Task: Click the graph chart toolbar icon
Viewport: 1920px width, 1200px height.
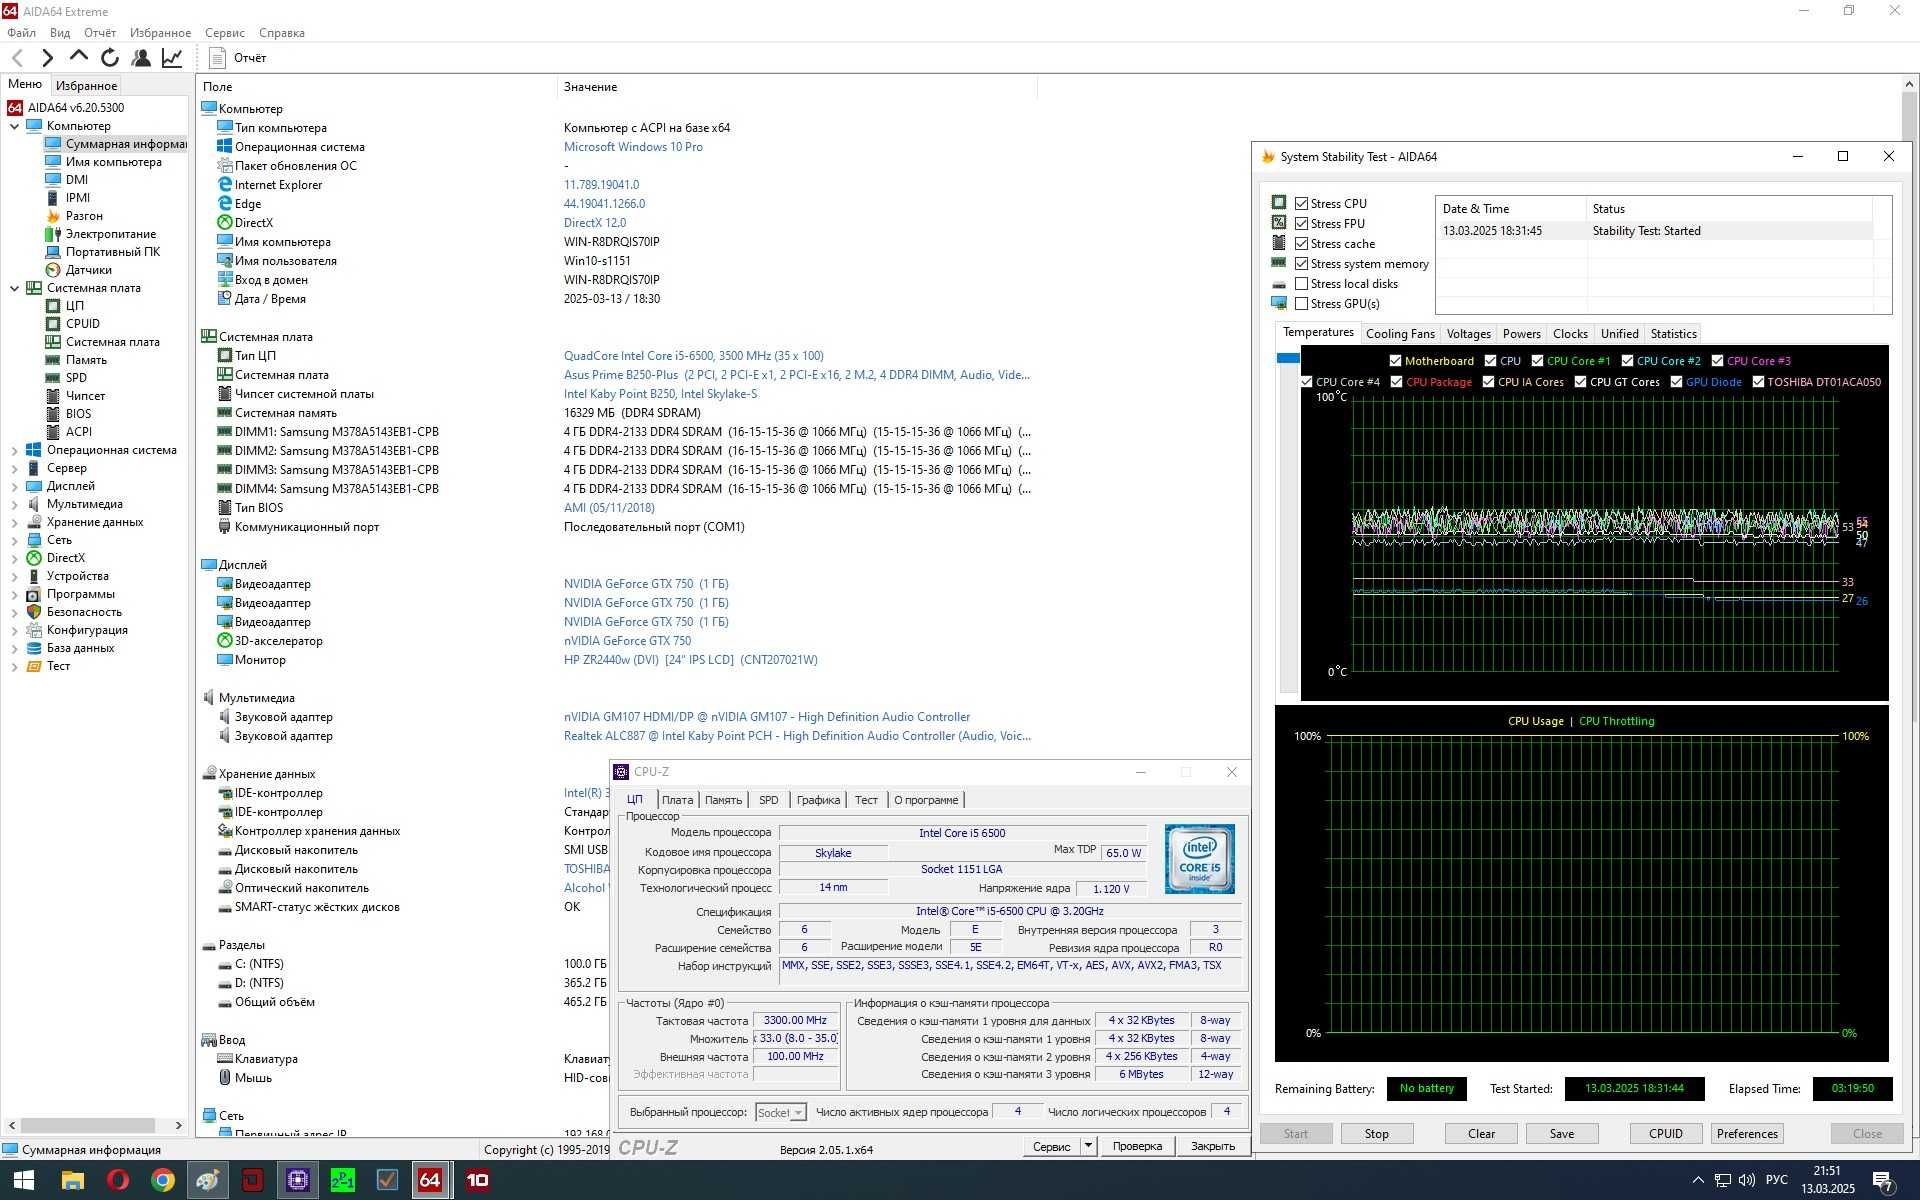Action: 172,58
